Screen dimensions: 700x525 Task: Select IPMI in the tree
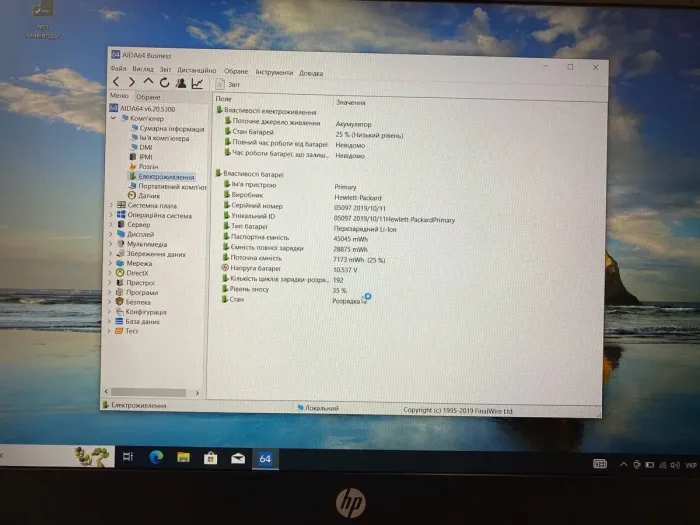141,157
